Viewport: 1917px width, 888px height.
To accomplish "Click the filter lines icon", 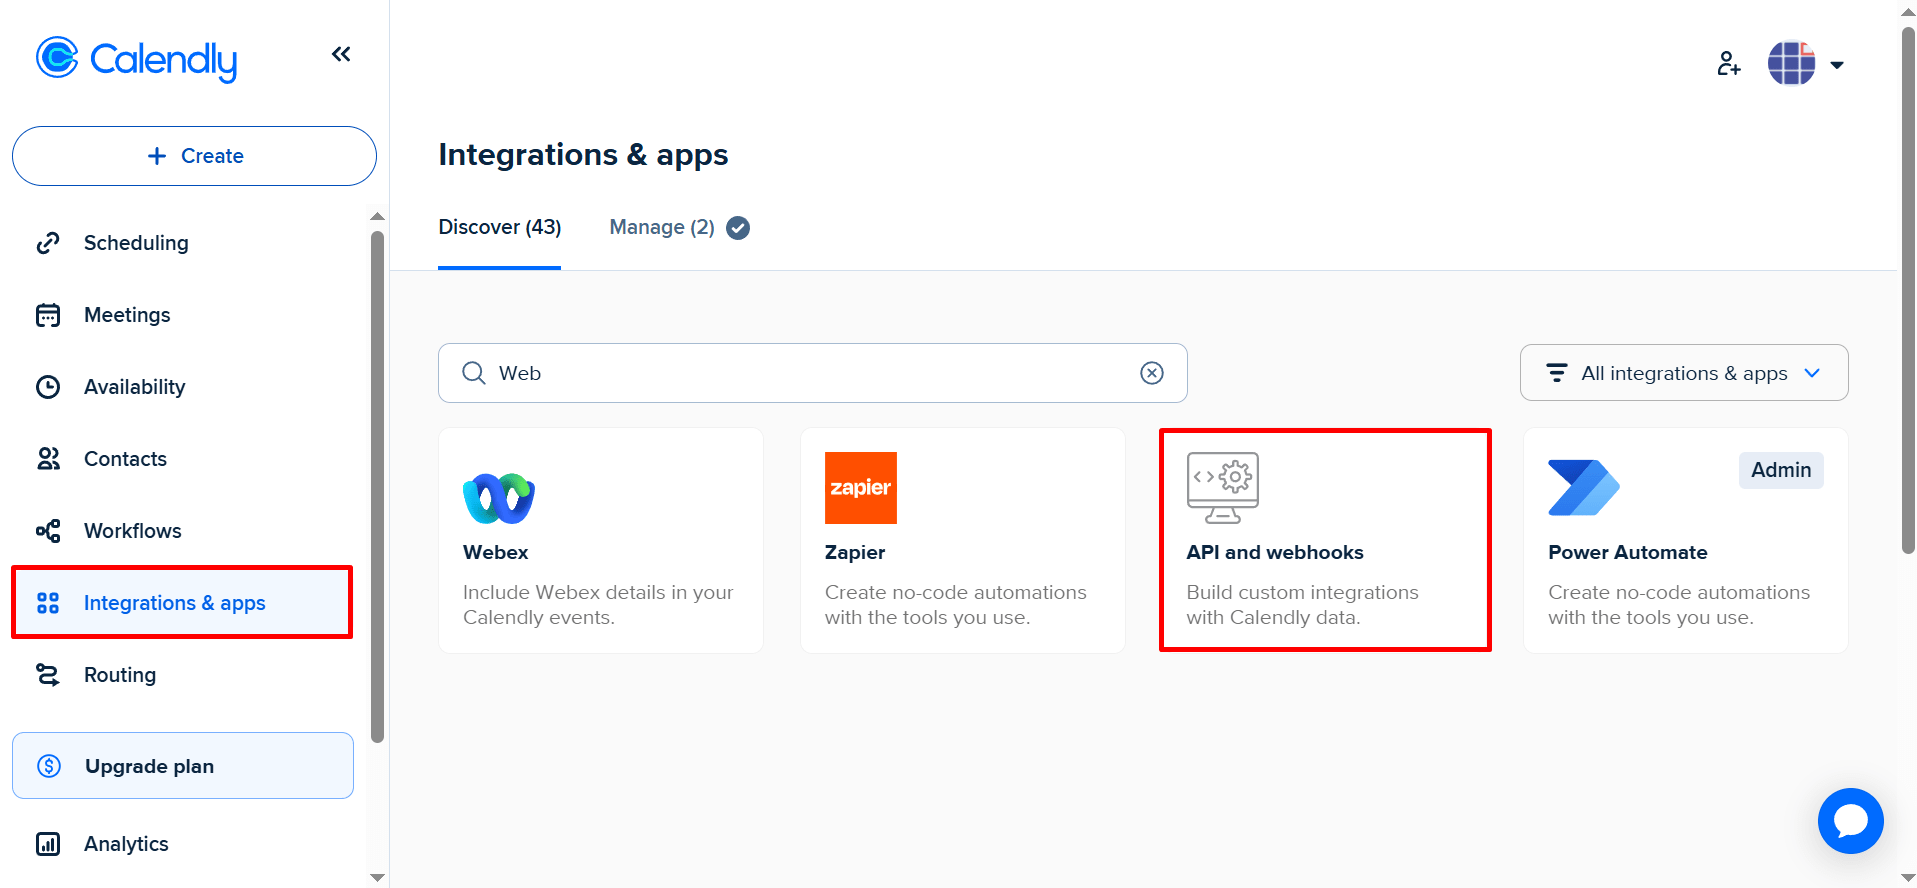I will coord(1557,373).
